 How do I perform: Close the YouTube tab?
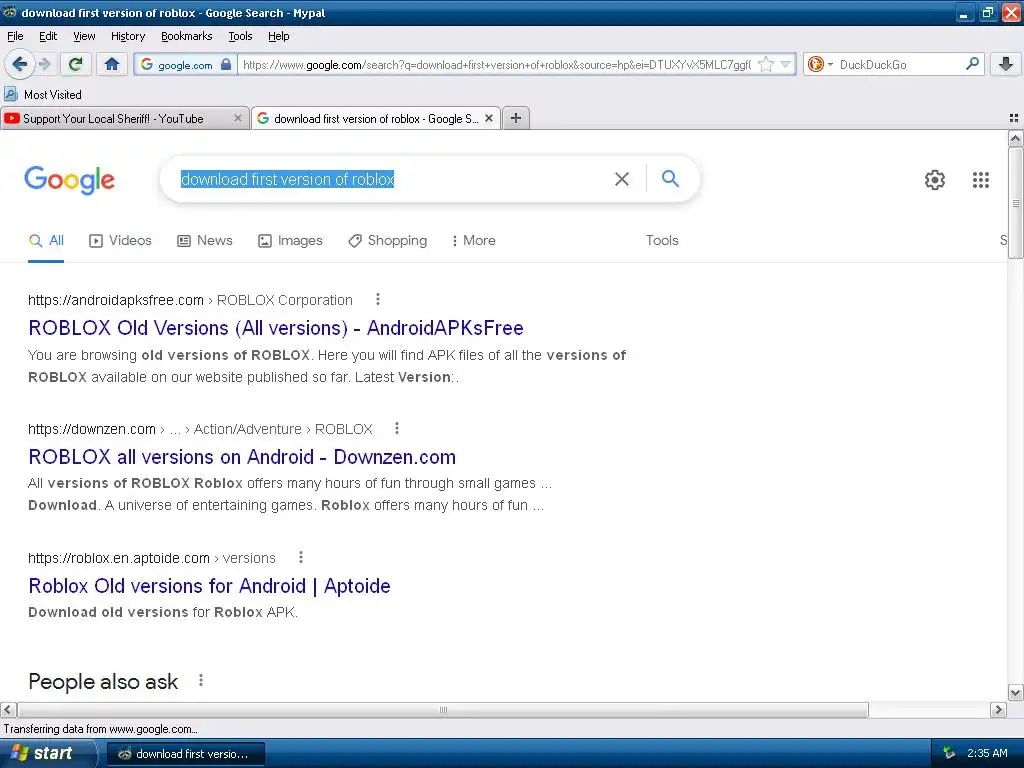(x=238, y=118)
